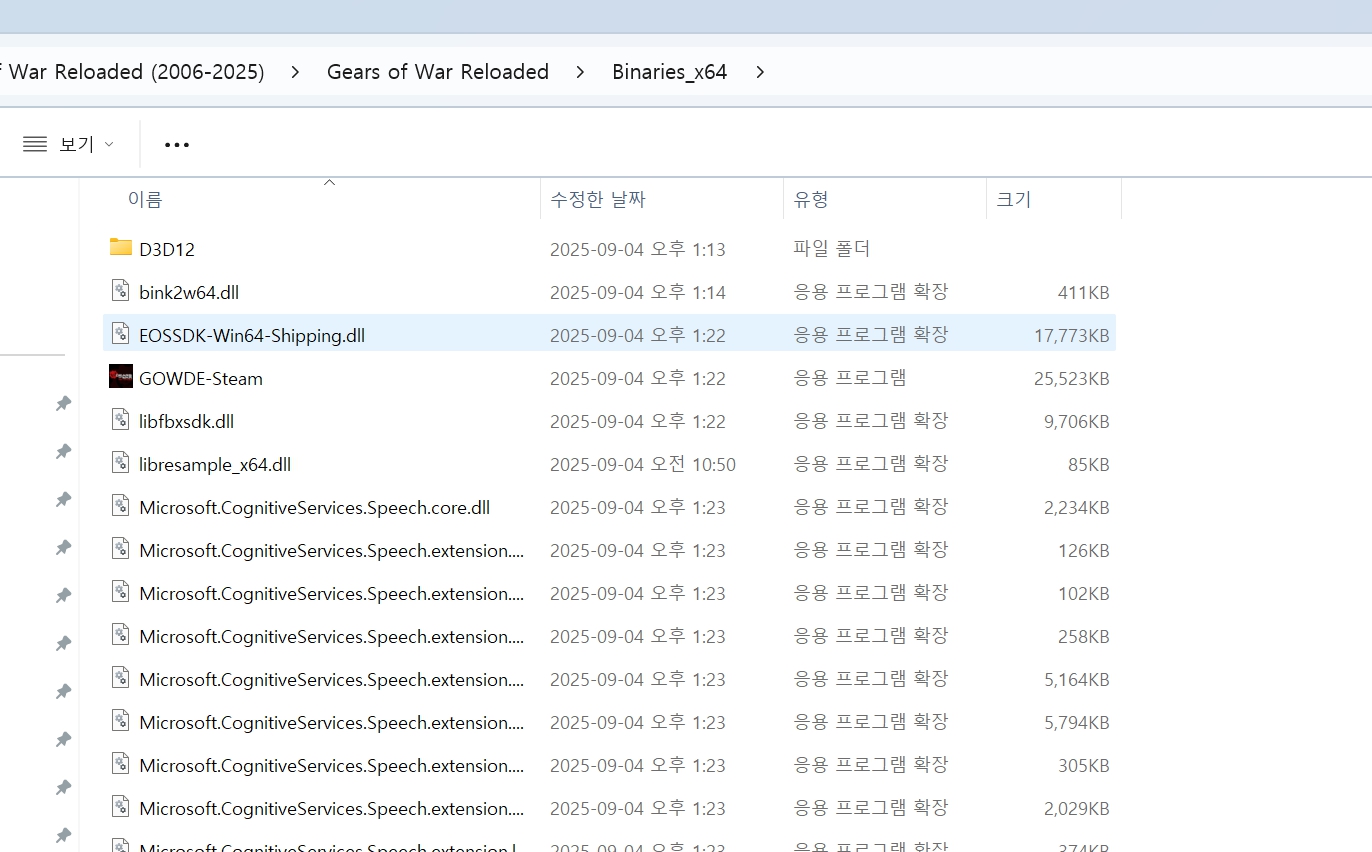This screenshot has width=1372, height=852.
Task: Click the bink2w64.dll file icon
Action: point(121,291)
